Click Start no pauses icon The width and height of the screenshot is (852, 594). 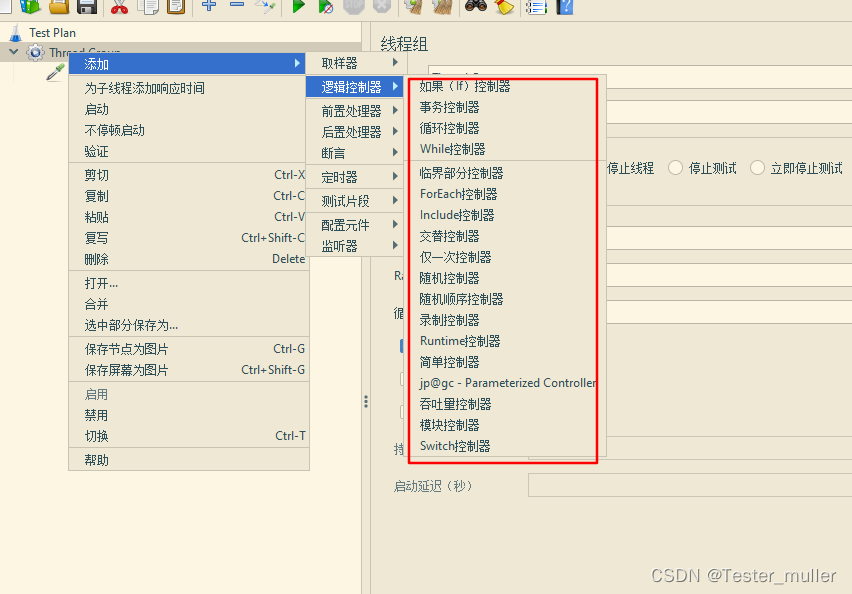pos(325,5)
